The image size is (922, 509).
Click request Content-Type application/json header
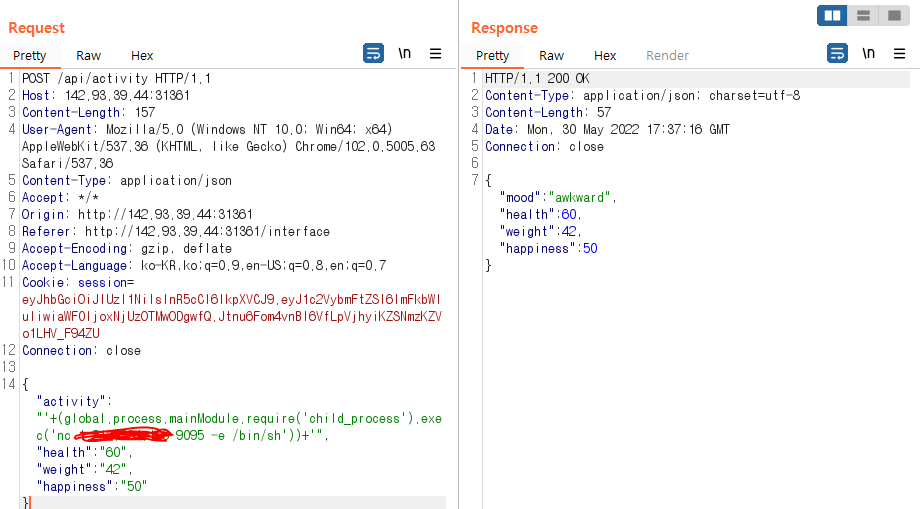click(x=127, y=180)
